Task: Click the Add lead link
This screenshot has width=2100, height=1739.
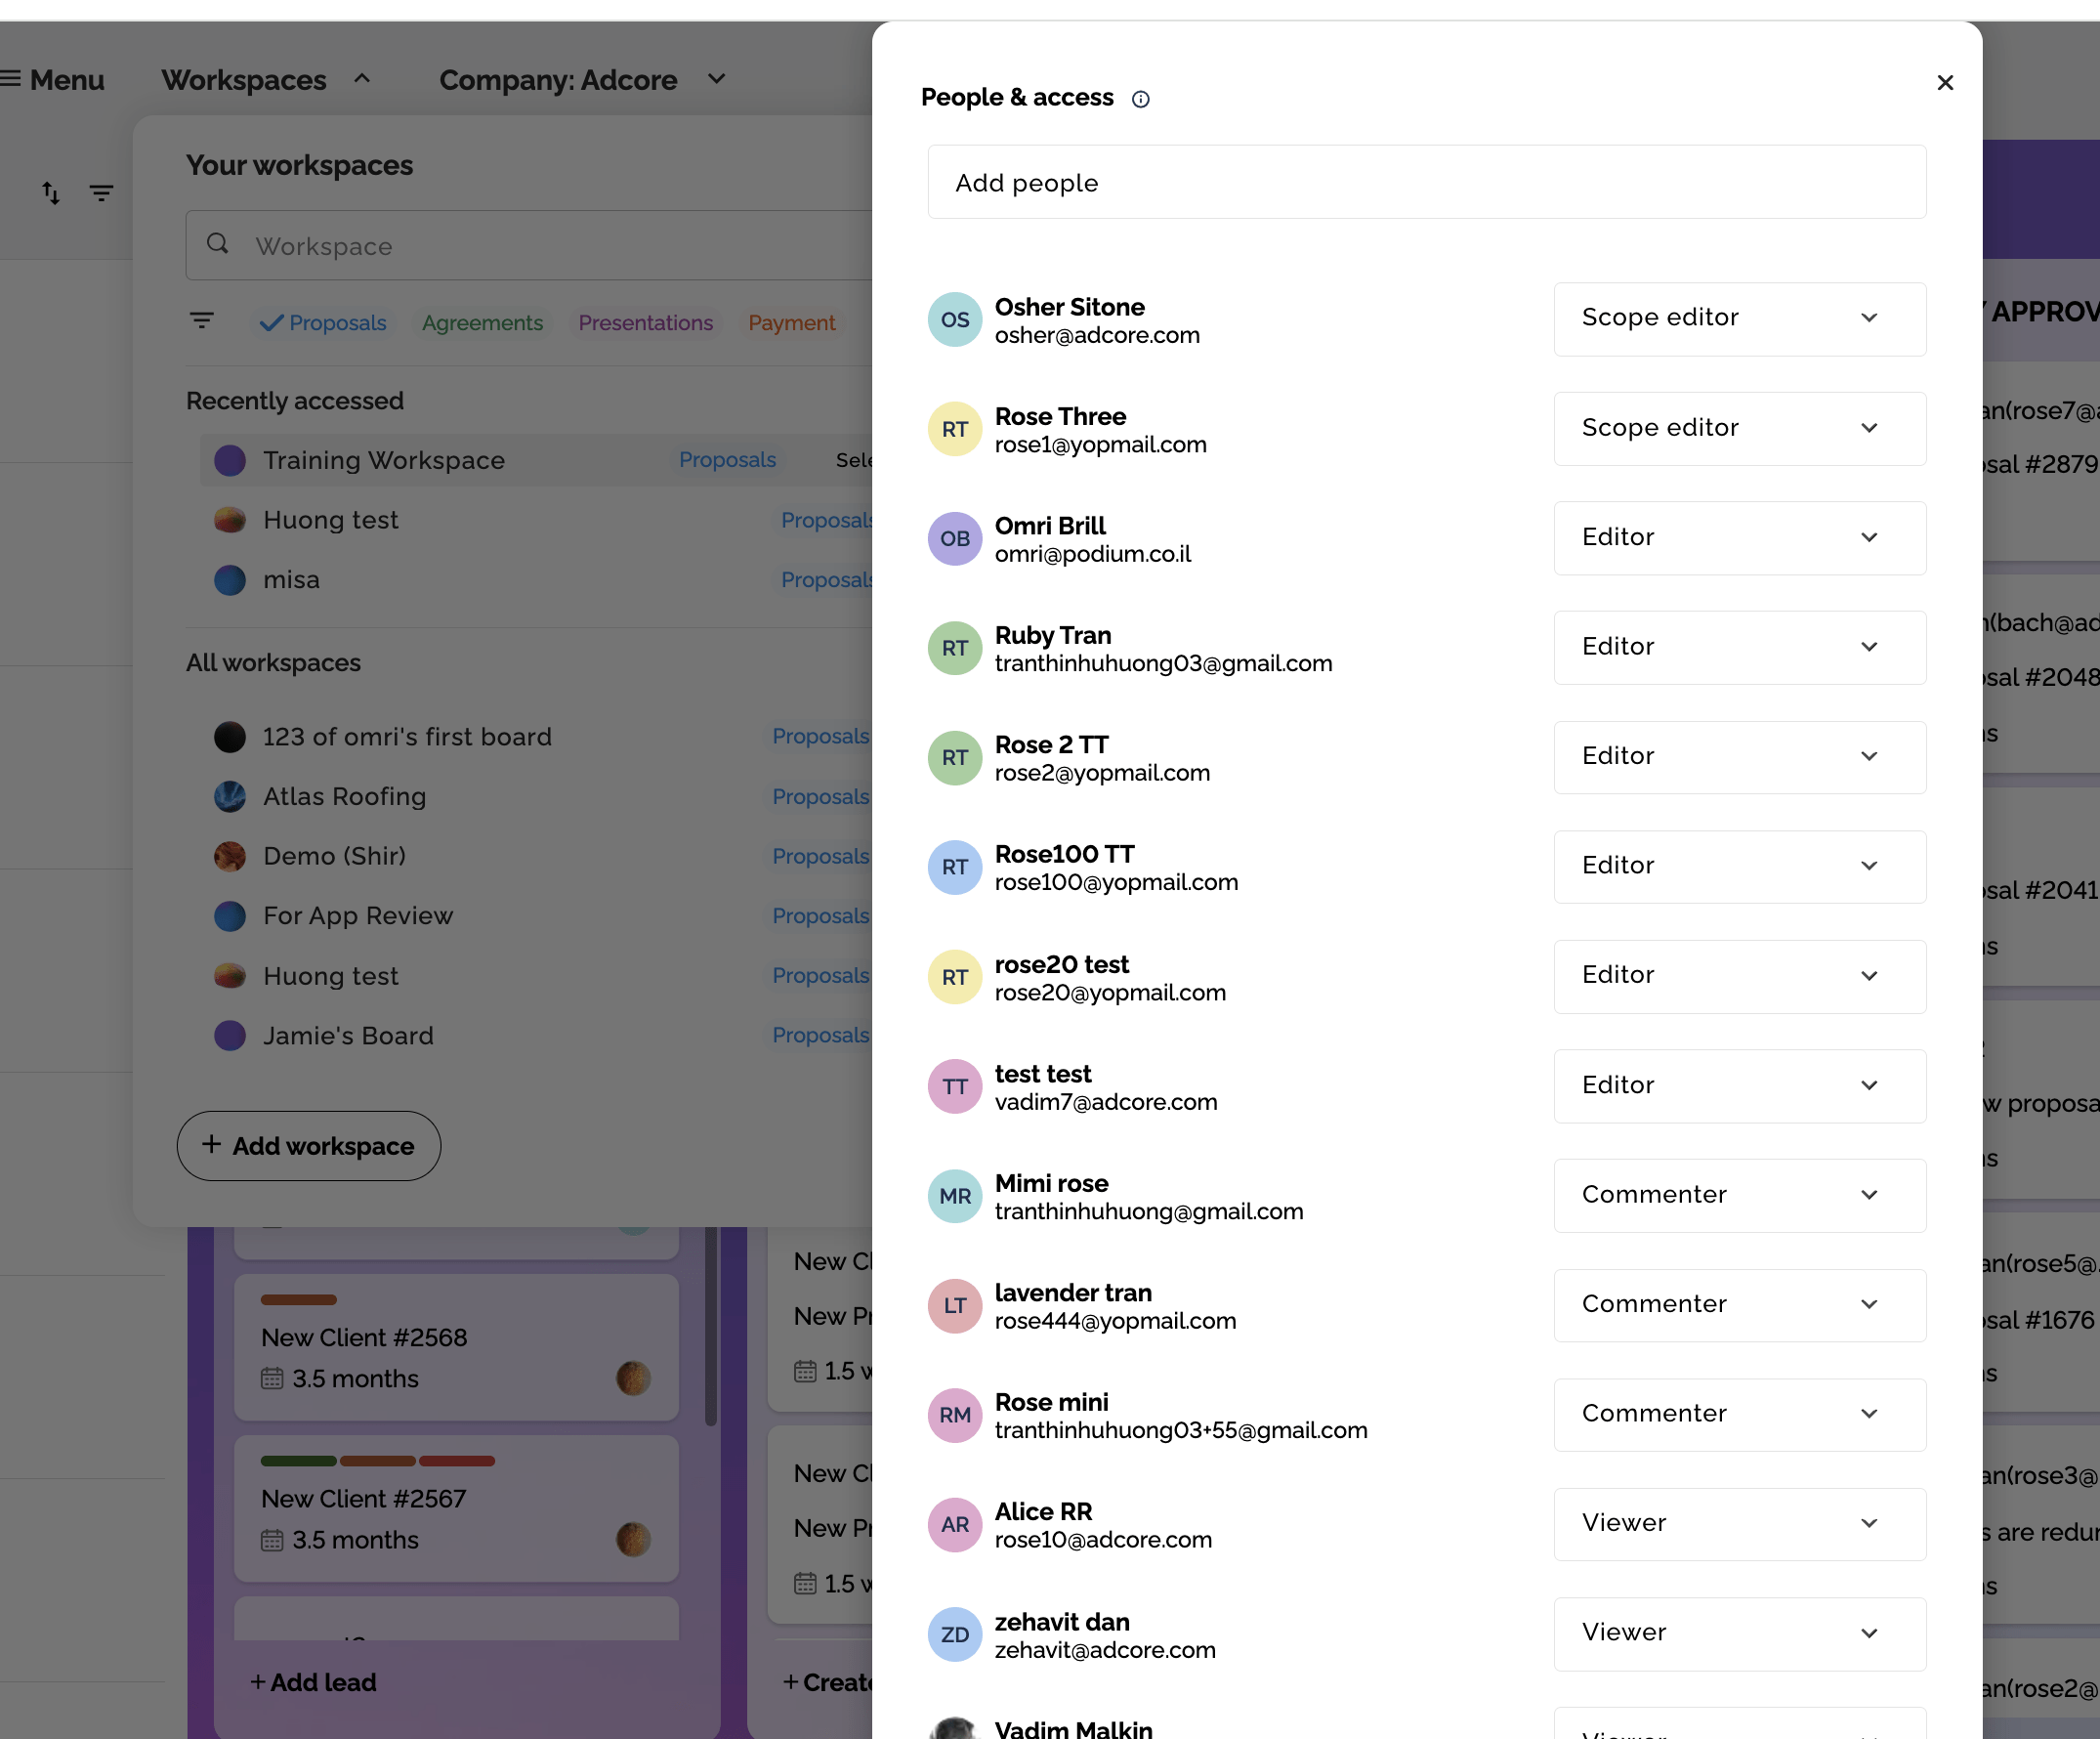Action: click(313, 1682)
